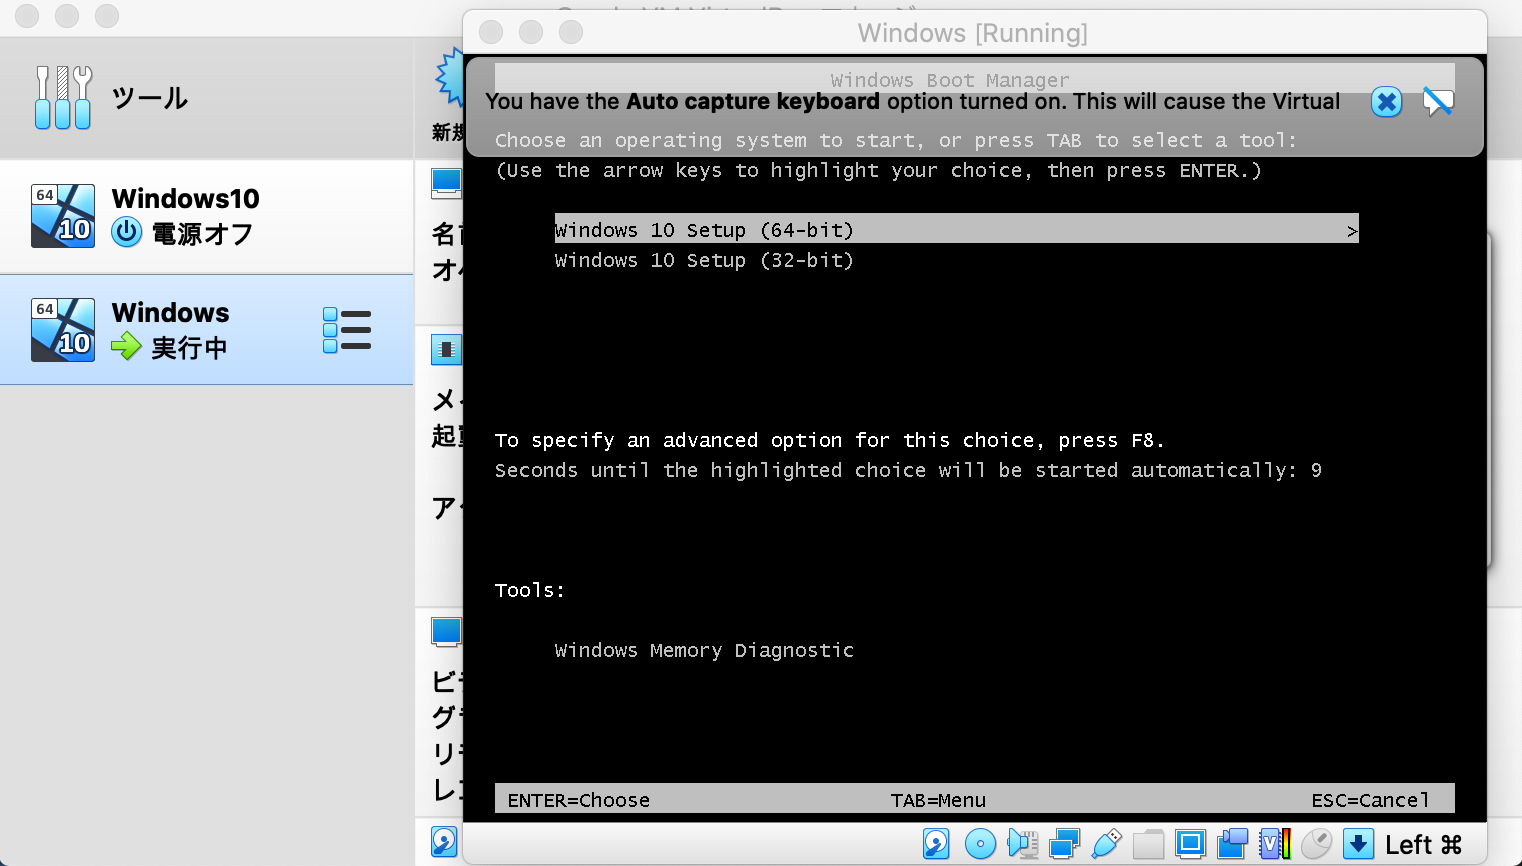Select Windows Memory Diagnostic tool entry

click(x=704, y=650)
